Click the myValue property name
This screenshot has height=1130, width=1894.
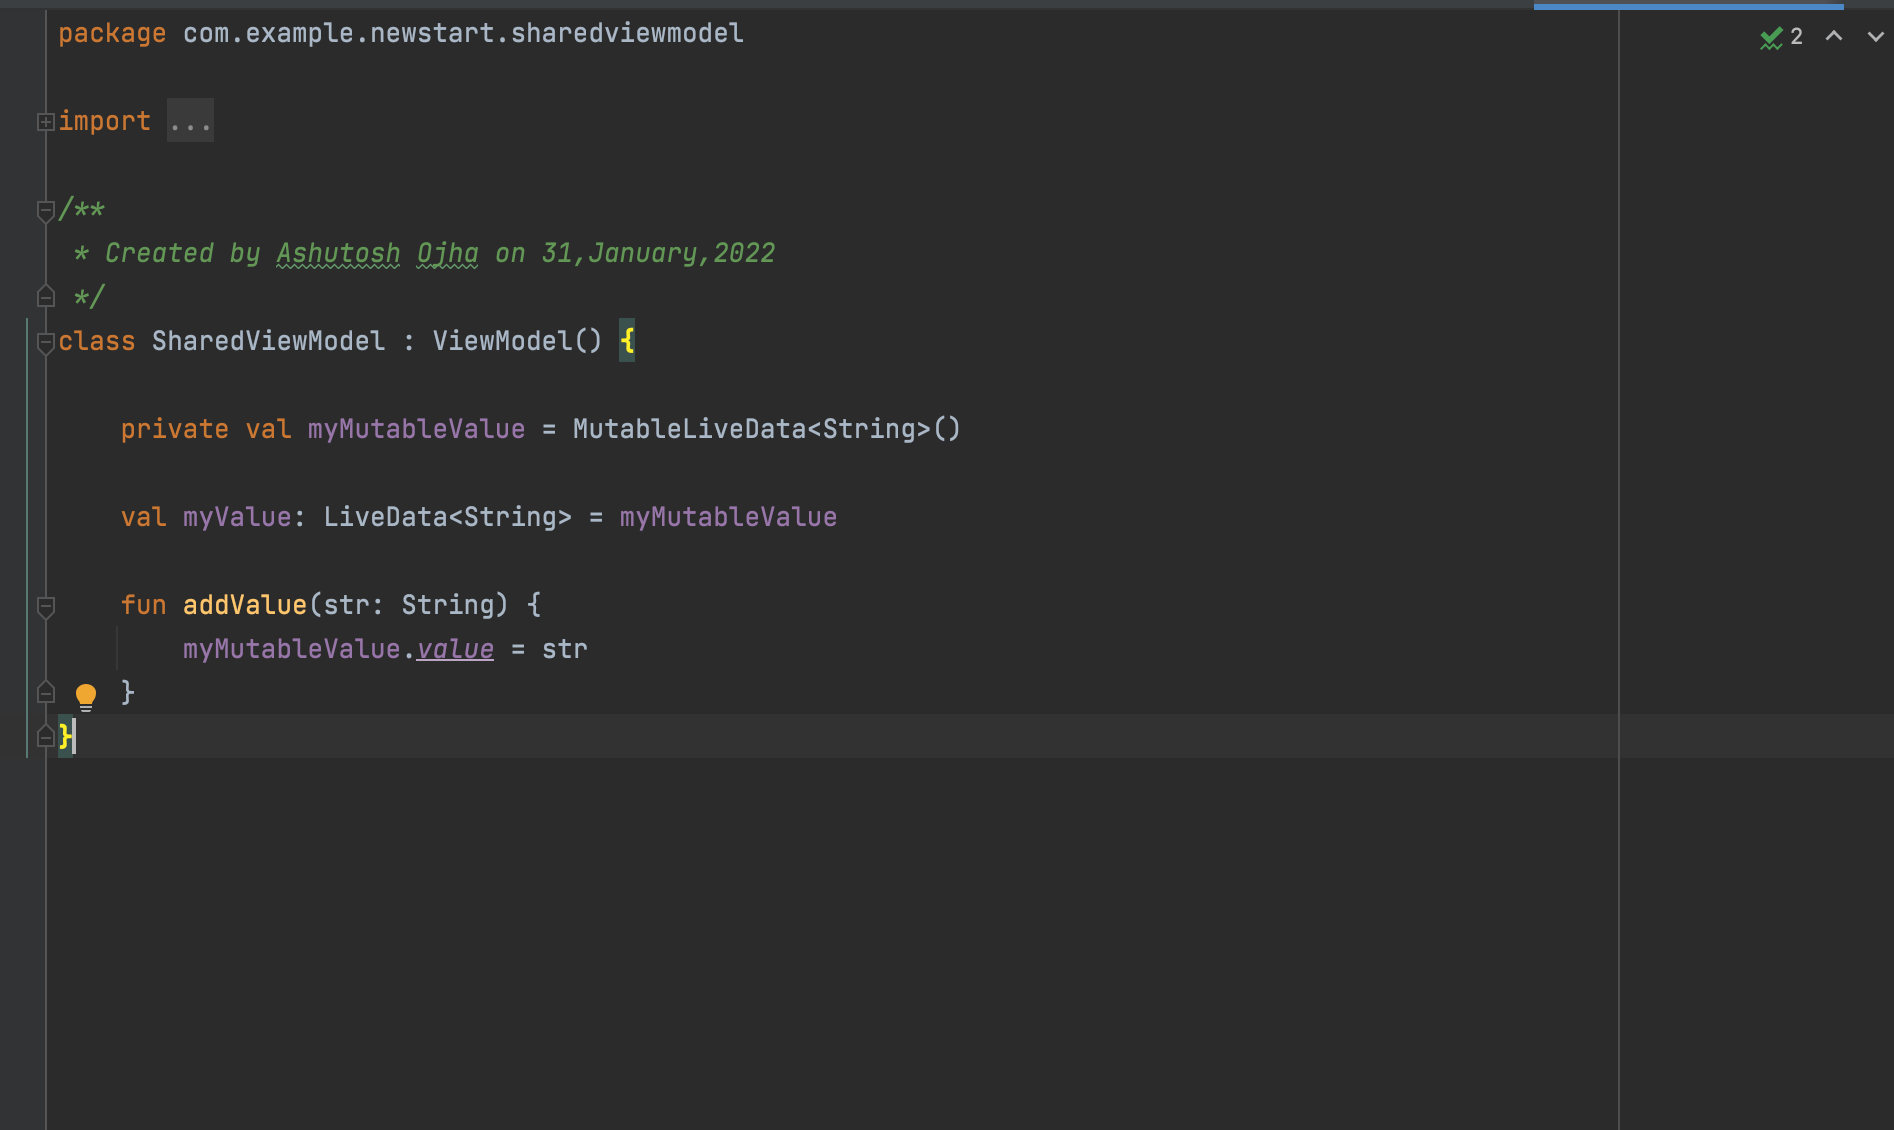point(237,517)
